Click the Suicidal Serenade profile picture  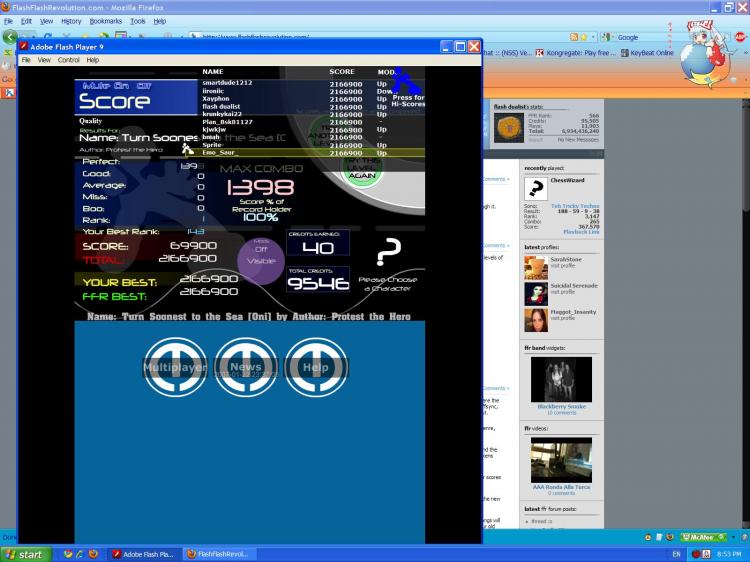536,294
